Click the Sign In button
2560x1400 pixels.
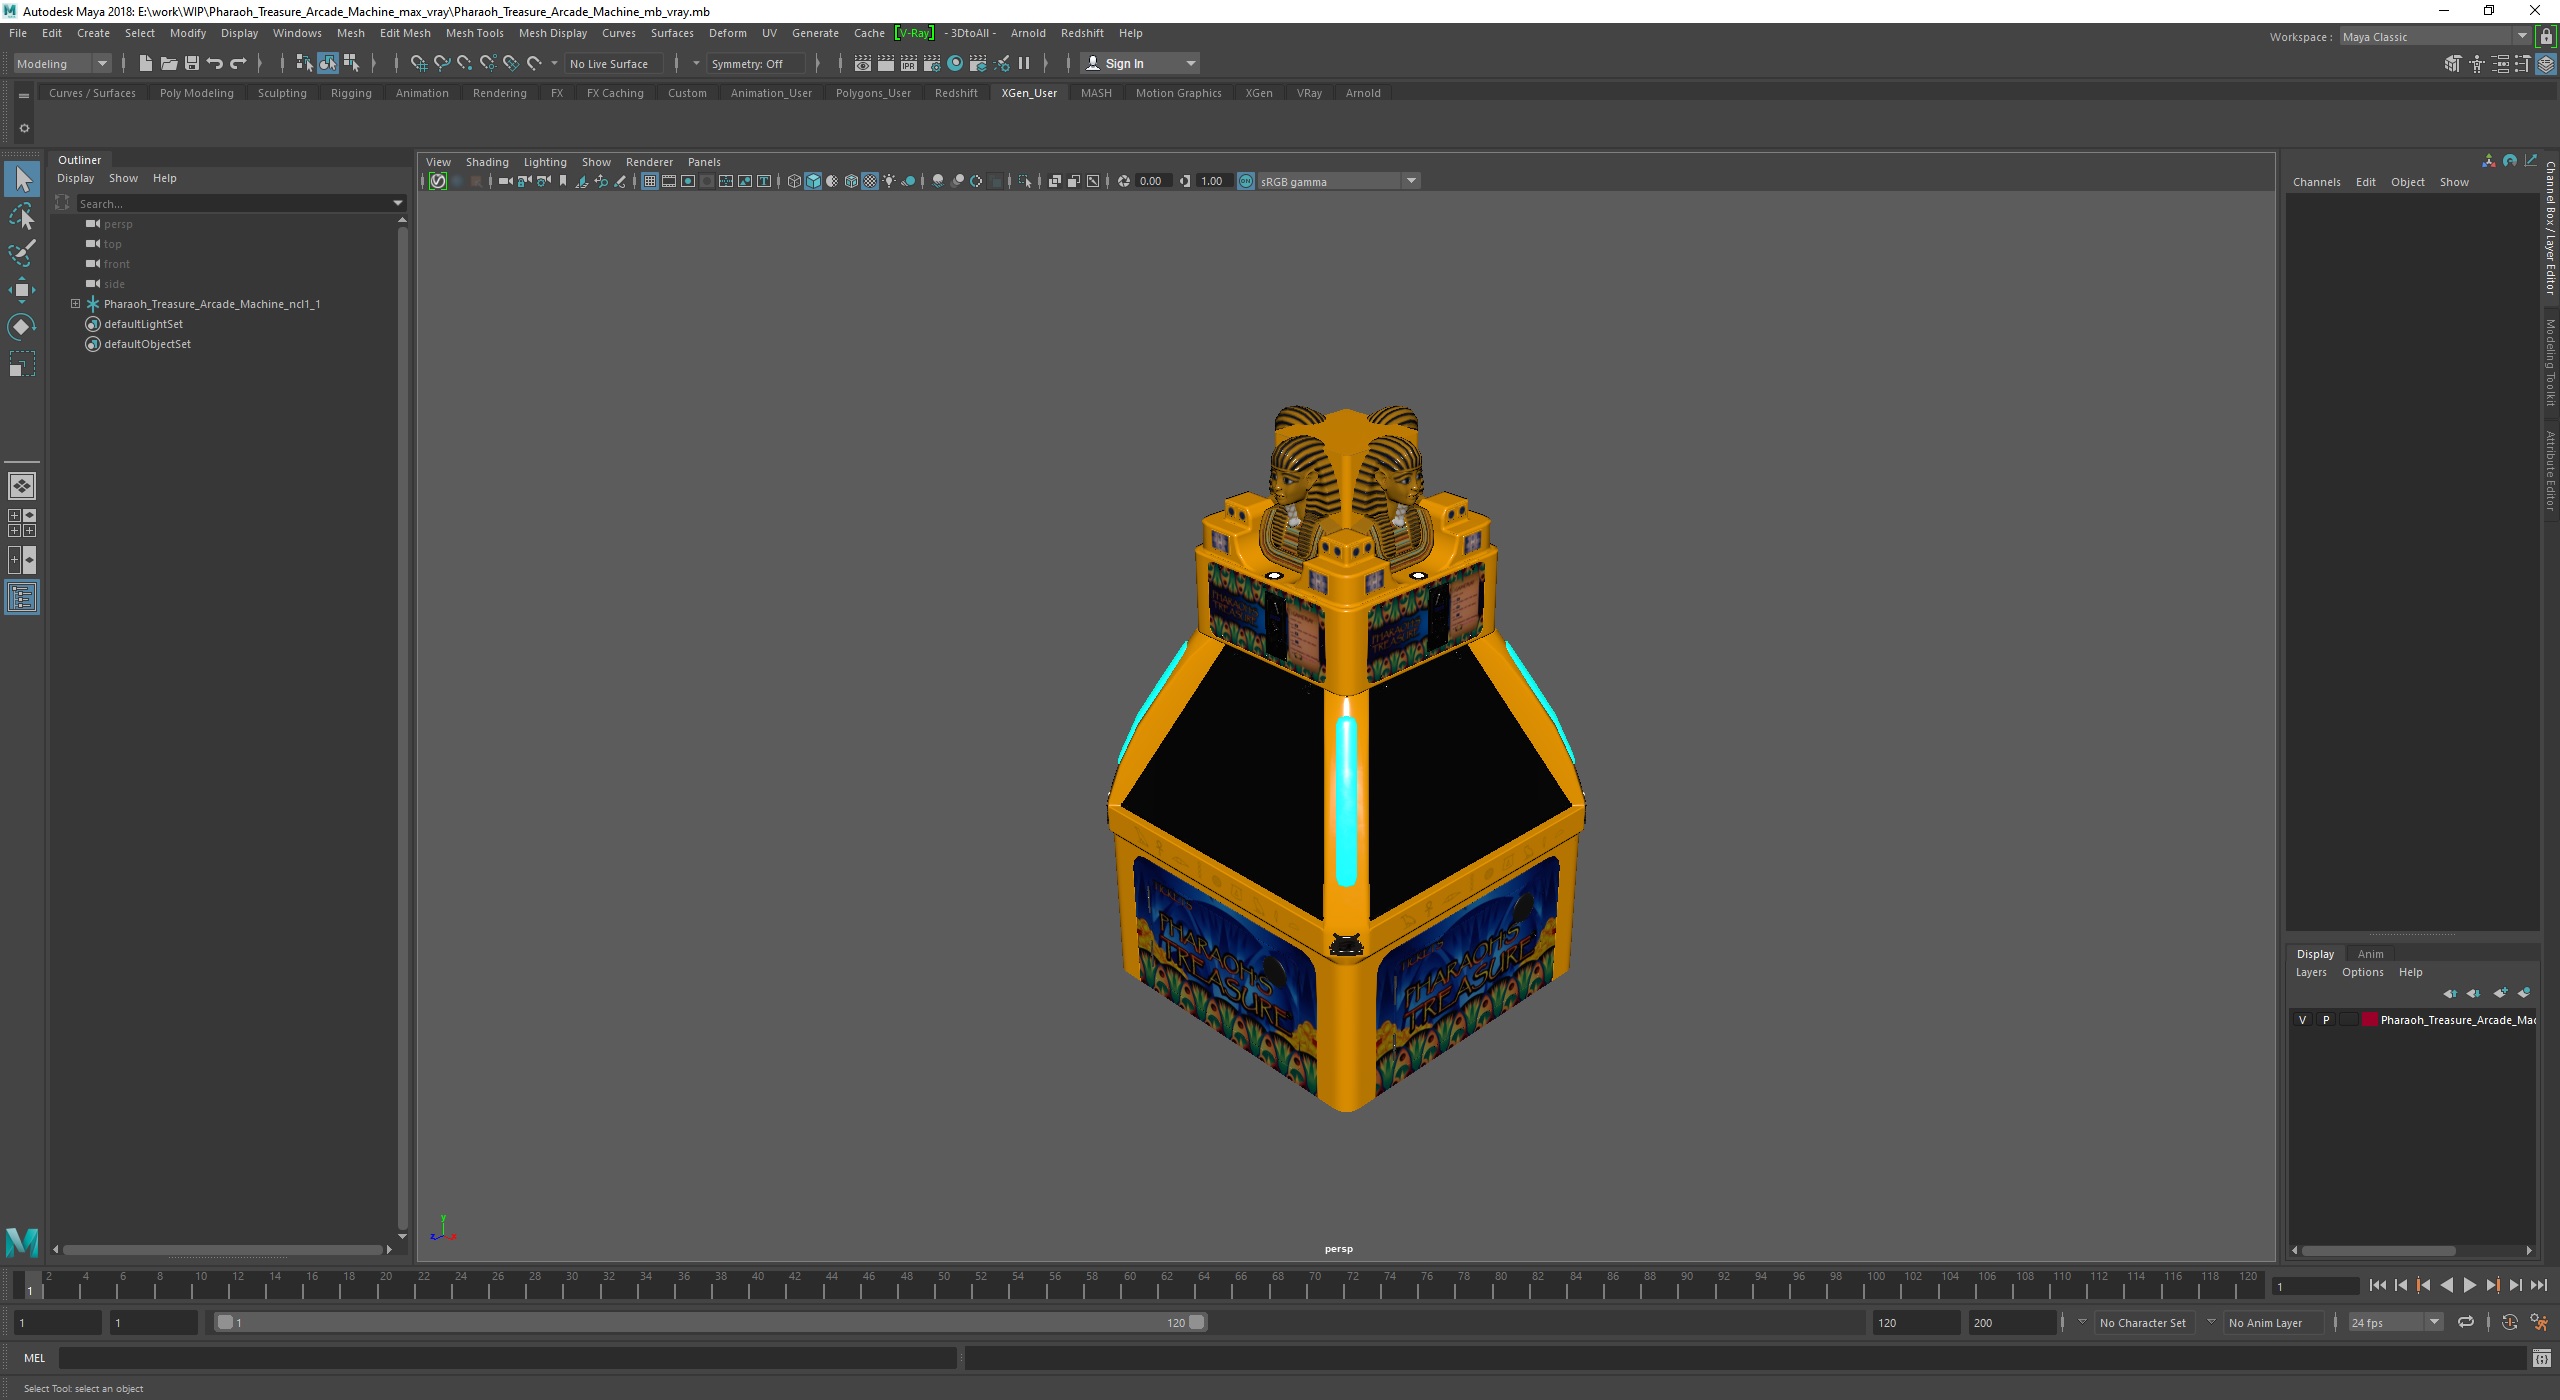pyautogui.click(x=1124, y=63)
